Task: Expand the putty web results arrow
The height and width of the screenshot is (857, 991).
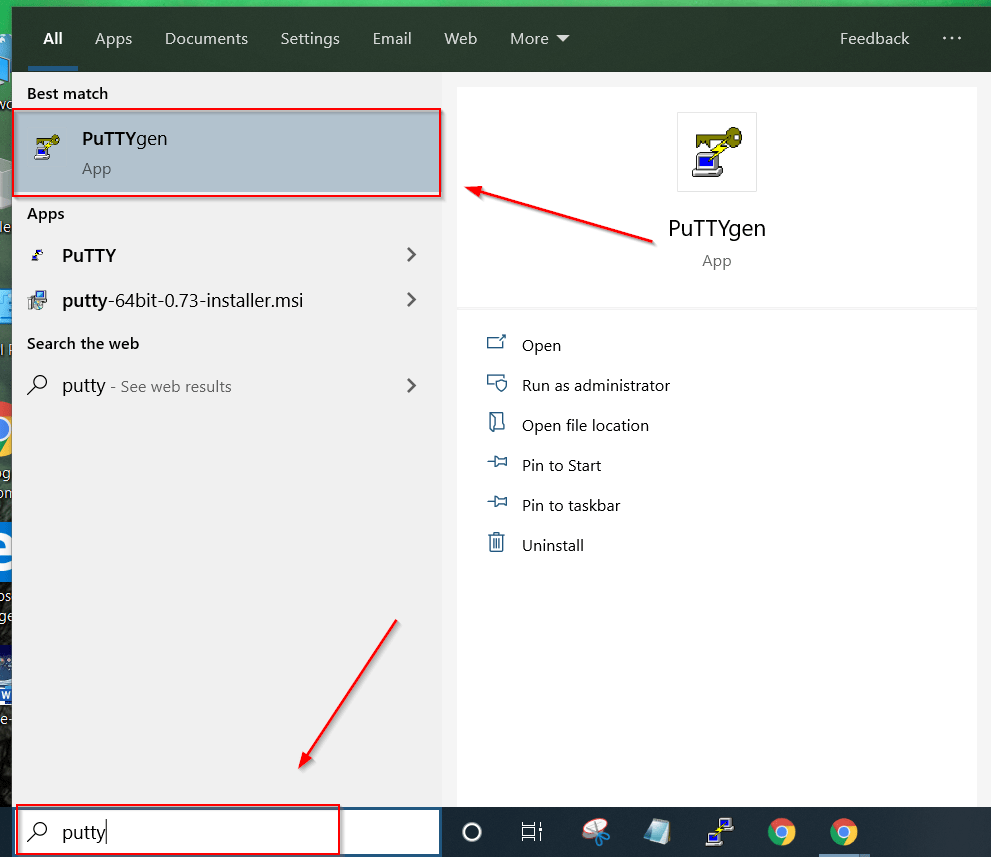Action: tap(411, 386)
